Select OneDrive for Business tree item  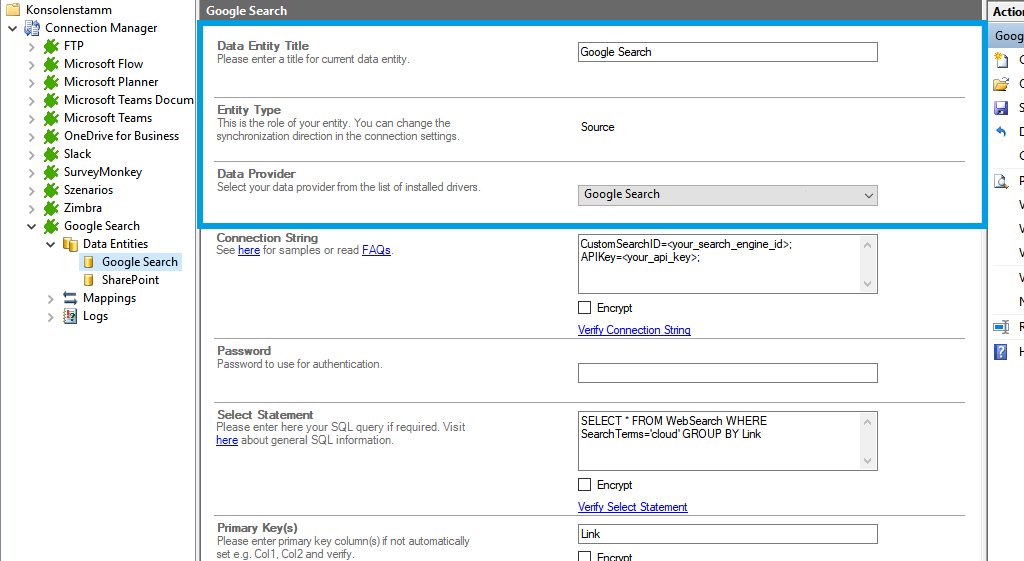click(121, 136)
